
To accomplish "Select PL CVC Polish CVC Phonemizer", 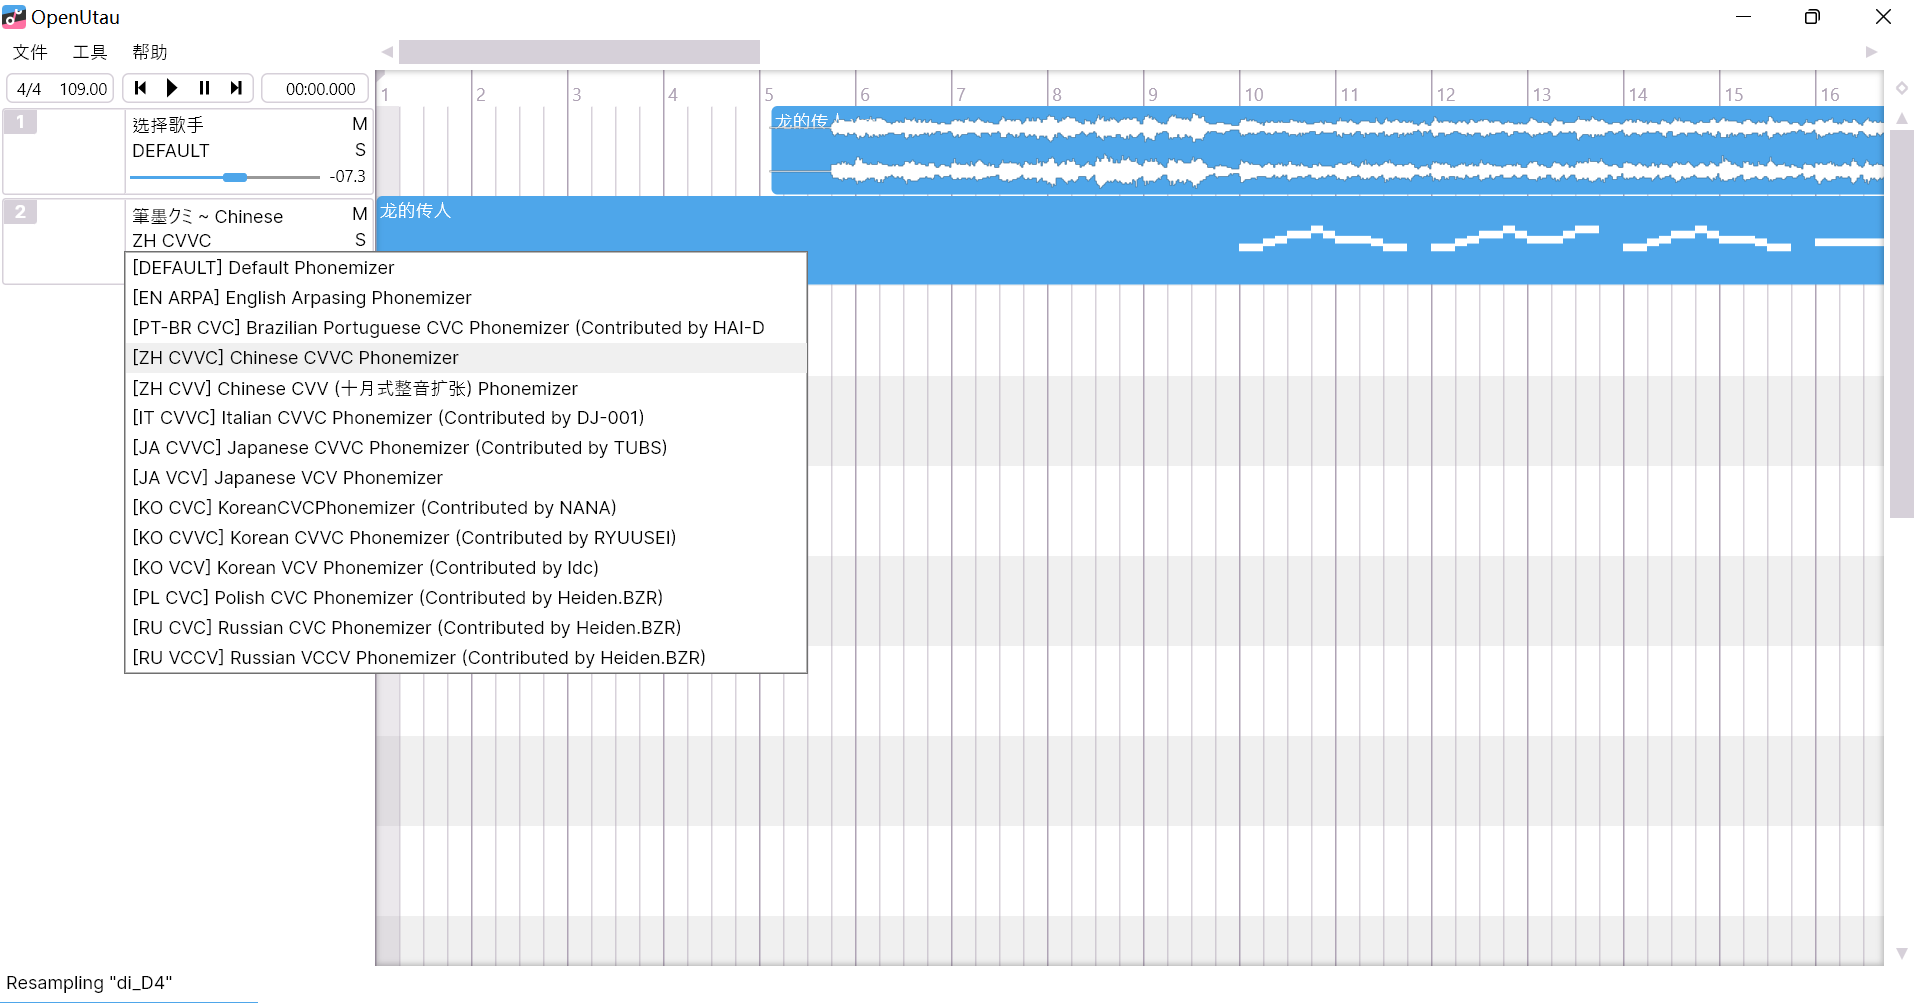I will pyautogui.click(x=466, y=598).
